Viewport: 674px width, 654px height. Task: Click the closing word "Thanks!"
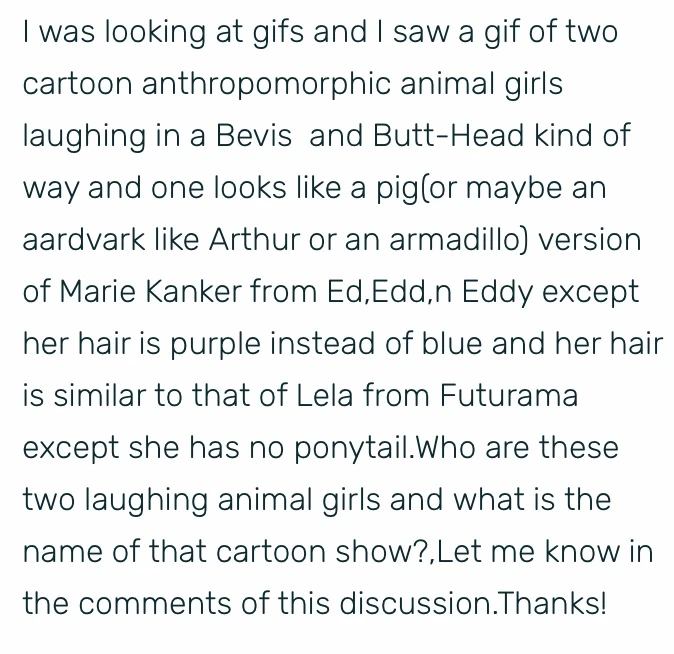(555, 604)
